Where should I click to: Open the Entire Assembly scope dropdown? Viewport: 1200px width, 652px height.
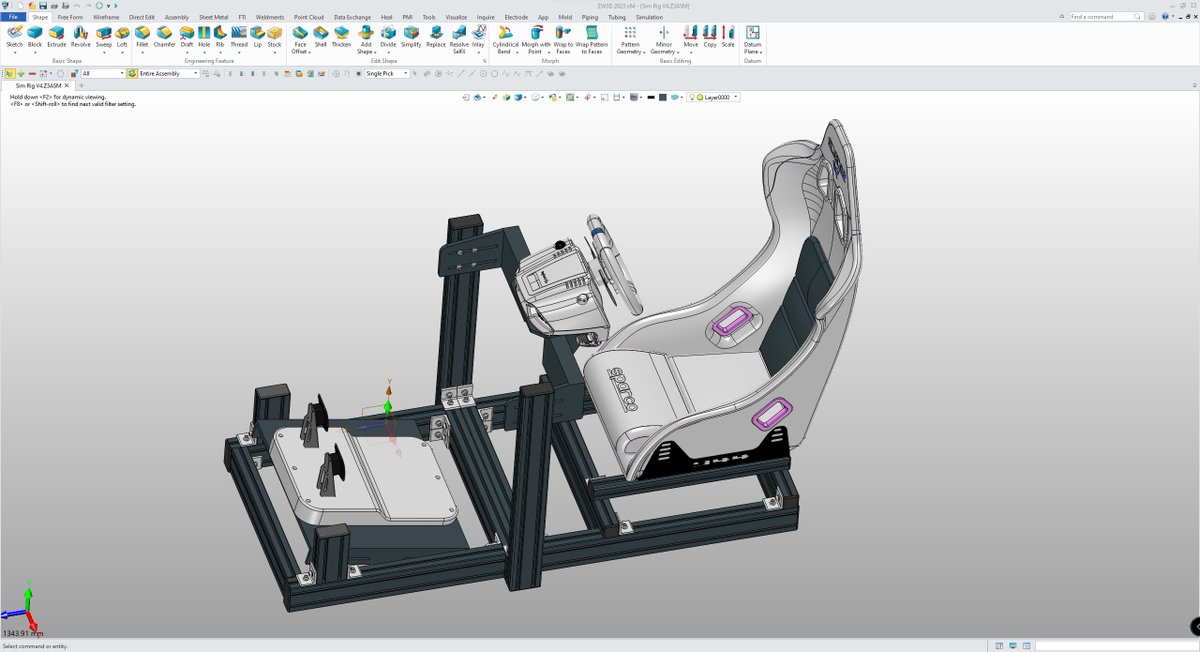168,73
